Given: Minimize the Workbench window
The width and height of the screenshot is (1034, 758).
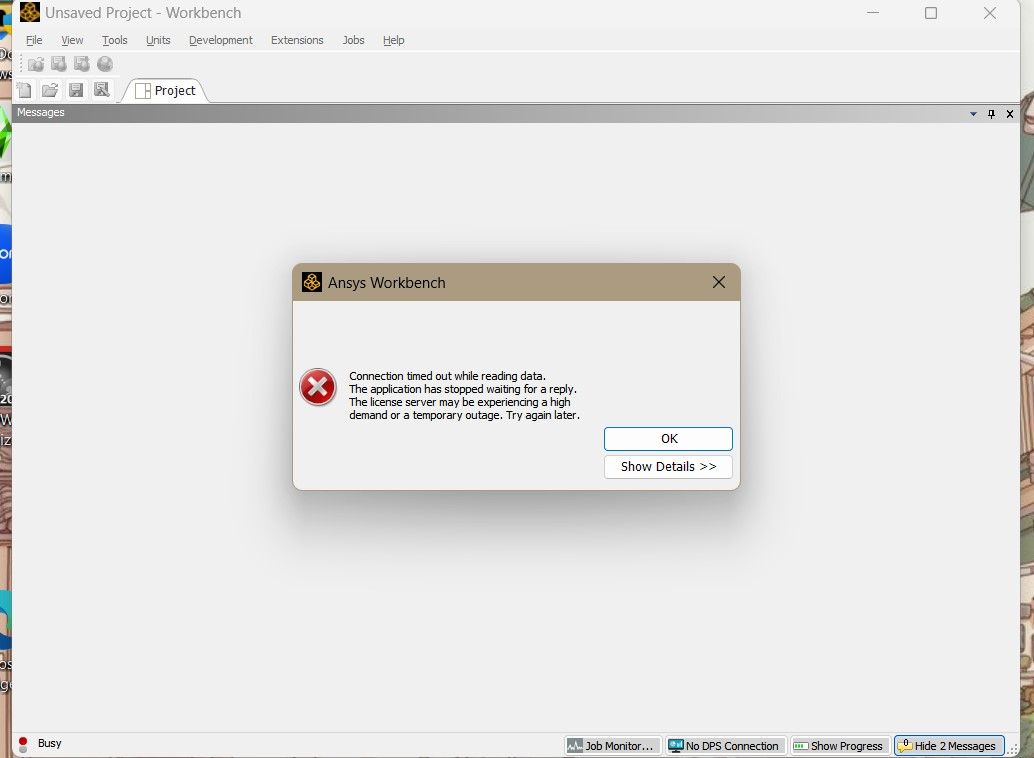Looking at the screenshot, I should [x=873, y=13].
